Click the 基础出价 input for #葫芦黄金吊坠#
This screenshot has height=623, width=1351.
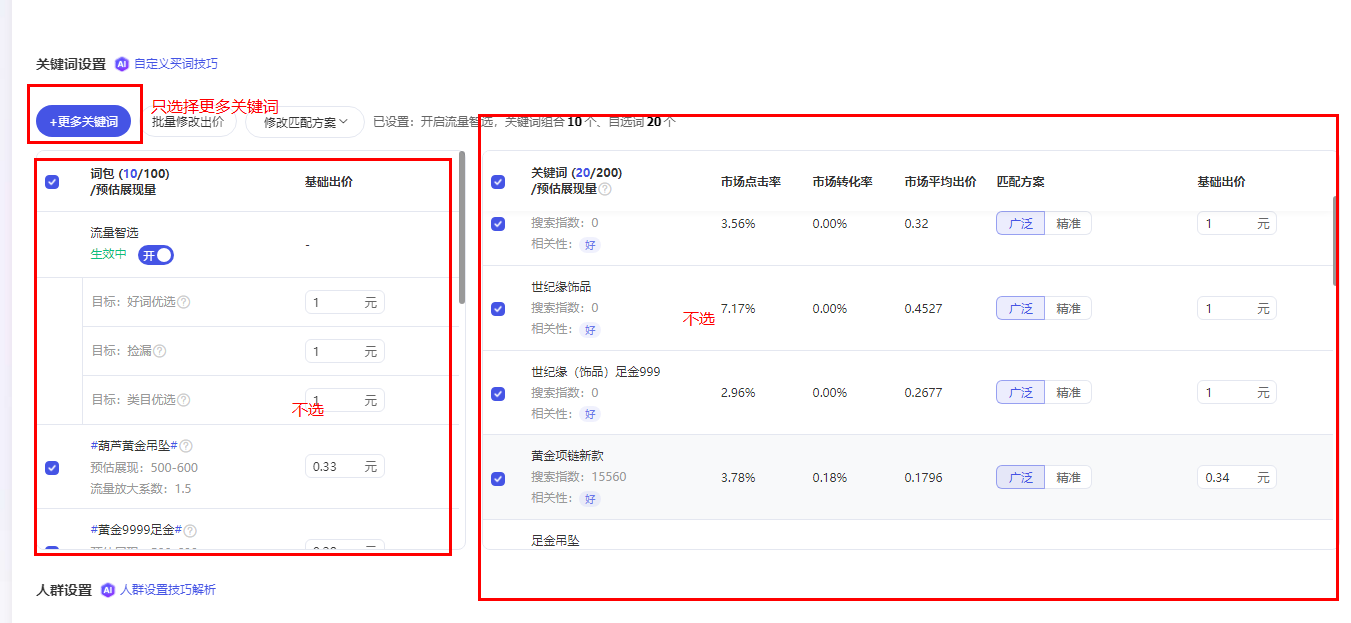pos(335,466)
